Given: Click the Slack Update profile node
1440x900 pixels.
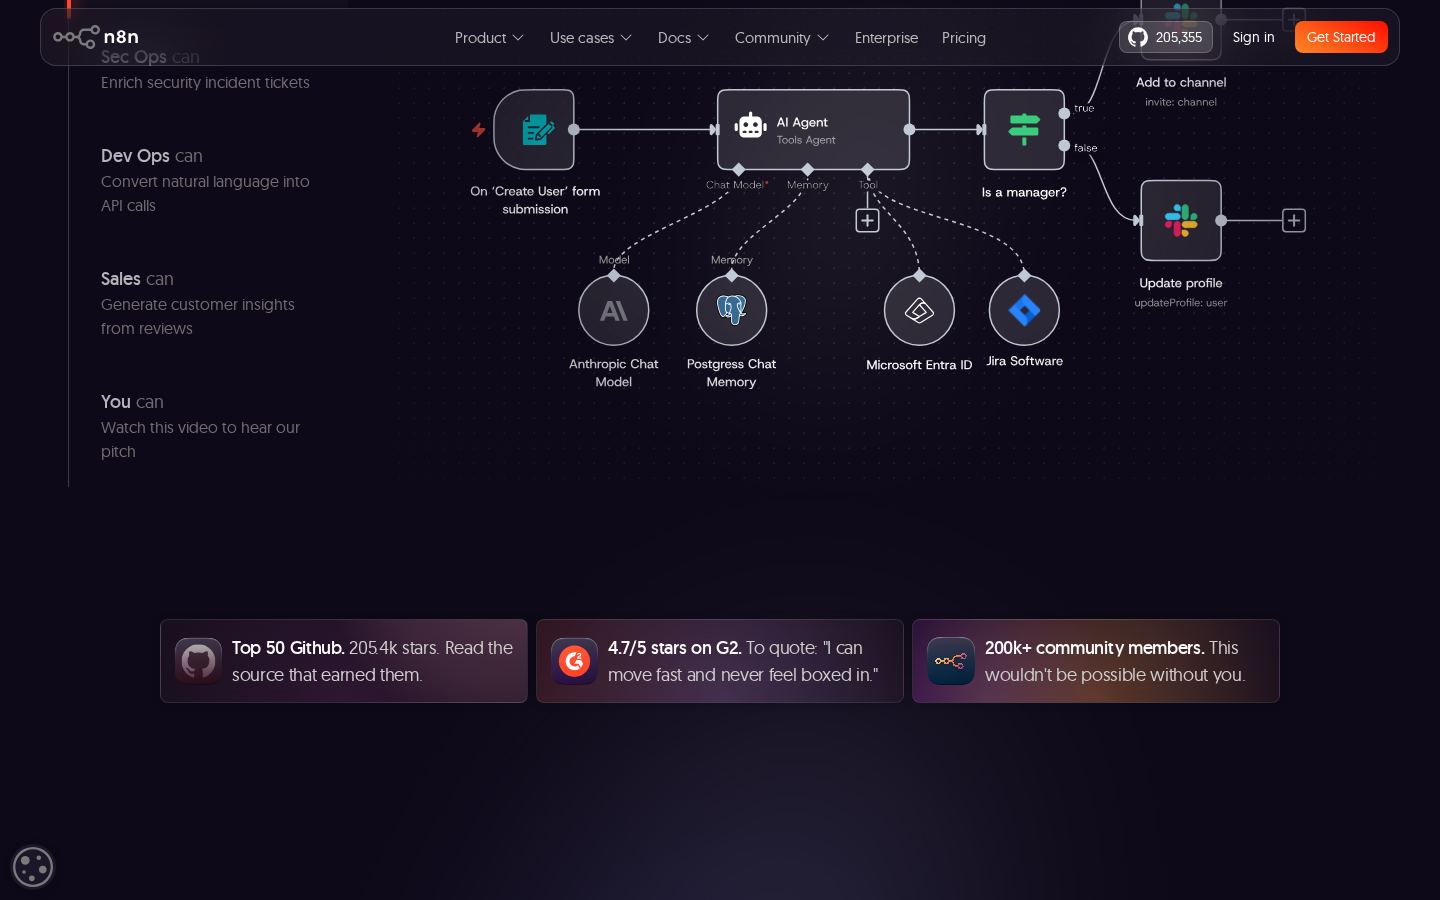Looking at the screenshot, I should coord(1181,220).
